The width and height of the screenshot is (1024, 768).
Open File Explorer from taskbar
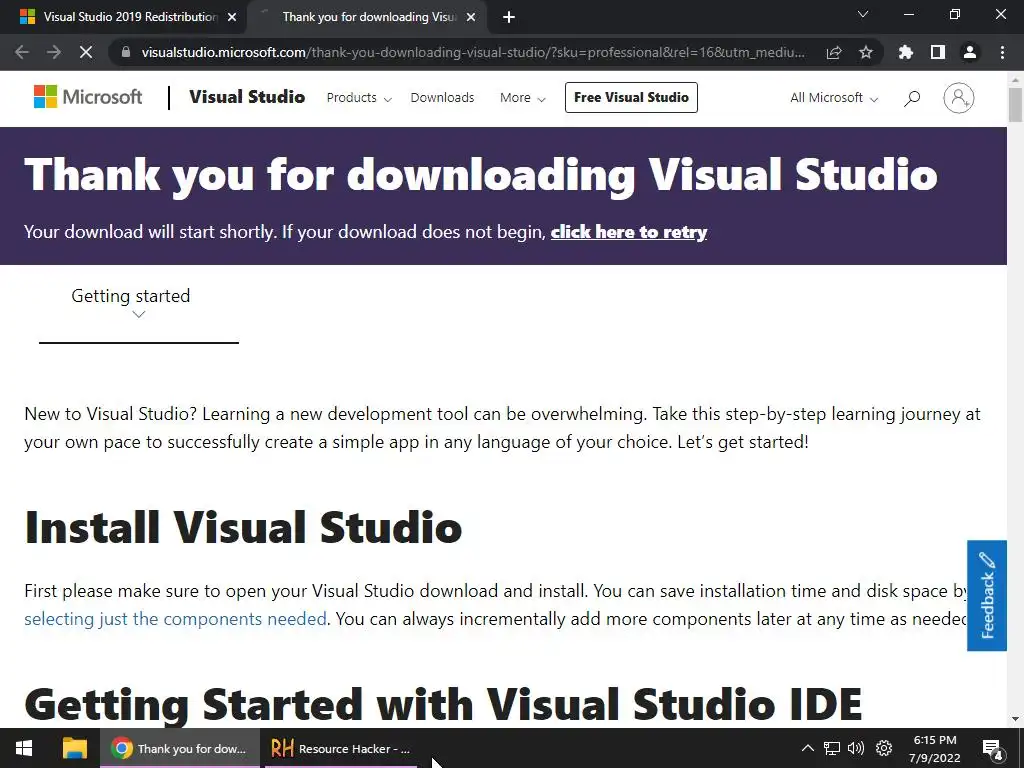[x=74, y=748]
